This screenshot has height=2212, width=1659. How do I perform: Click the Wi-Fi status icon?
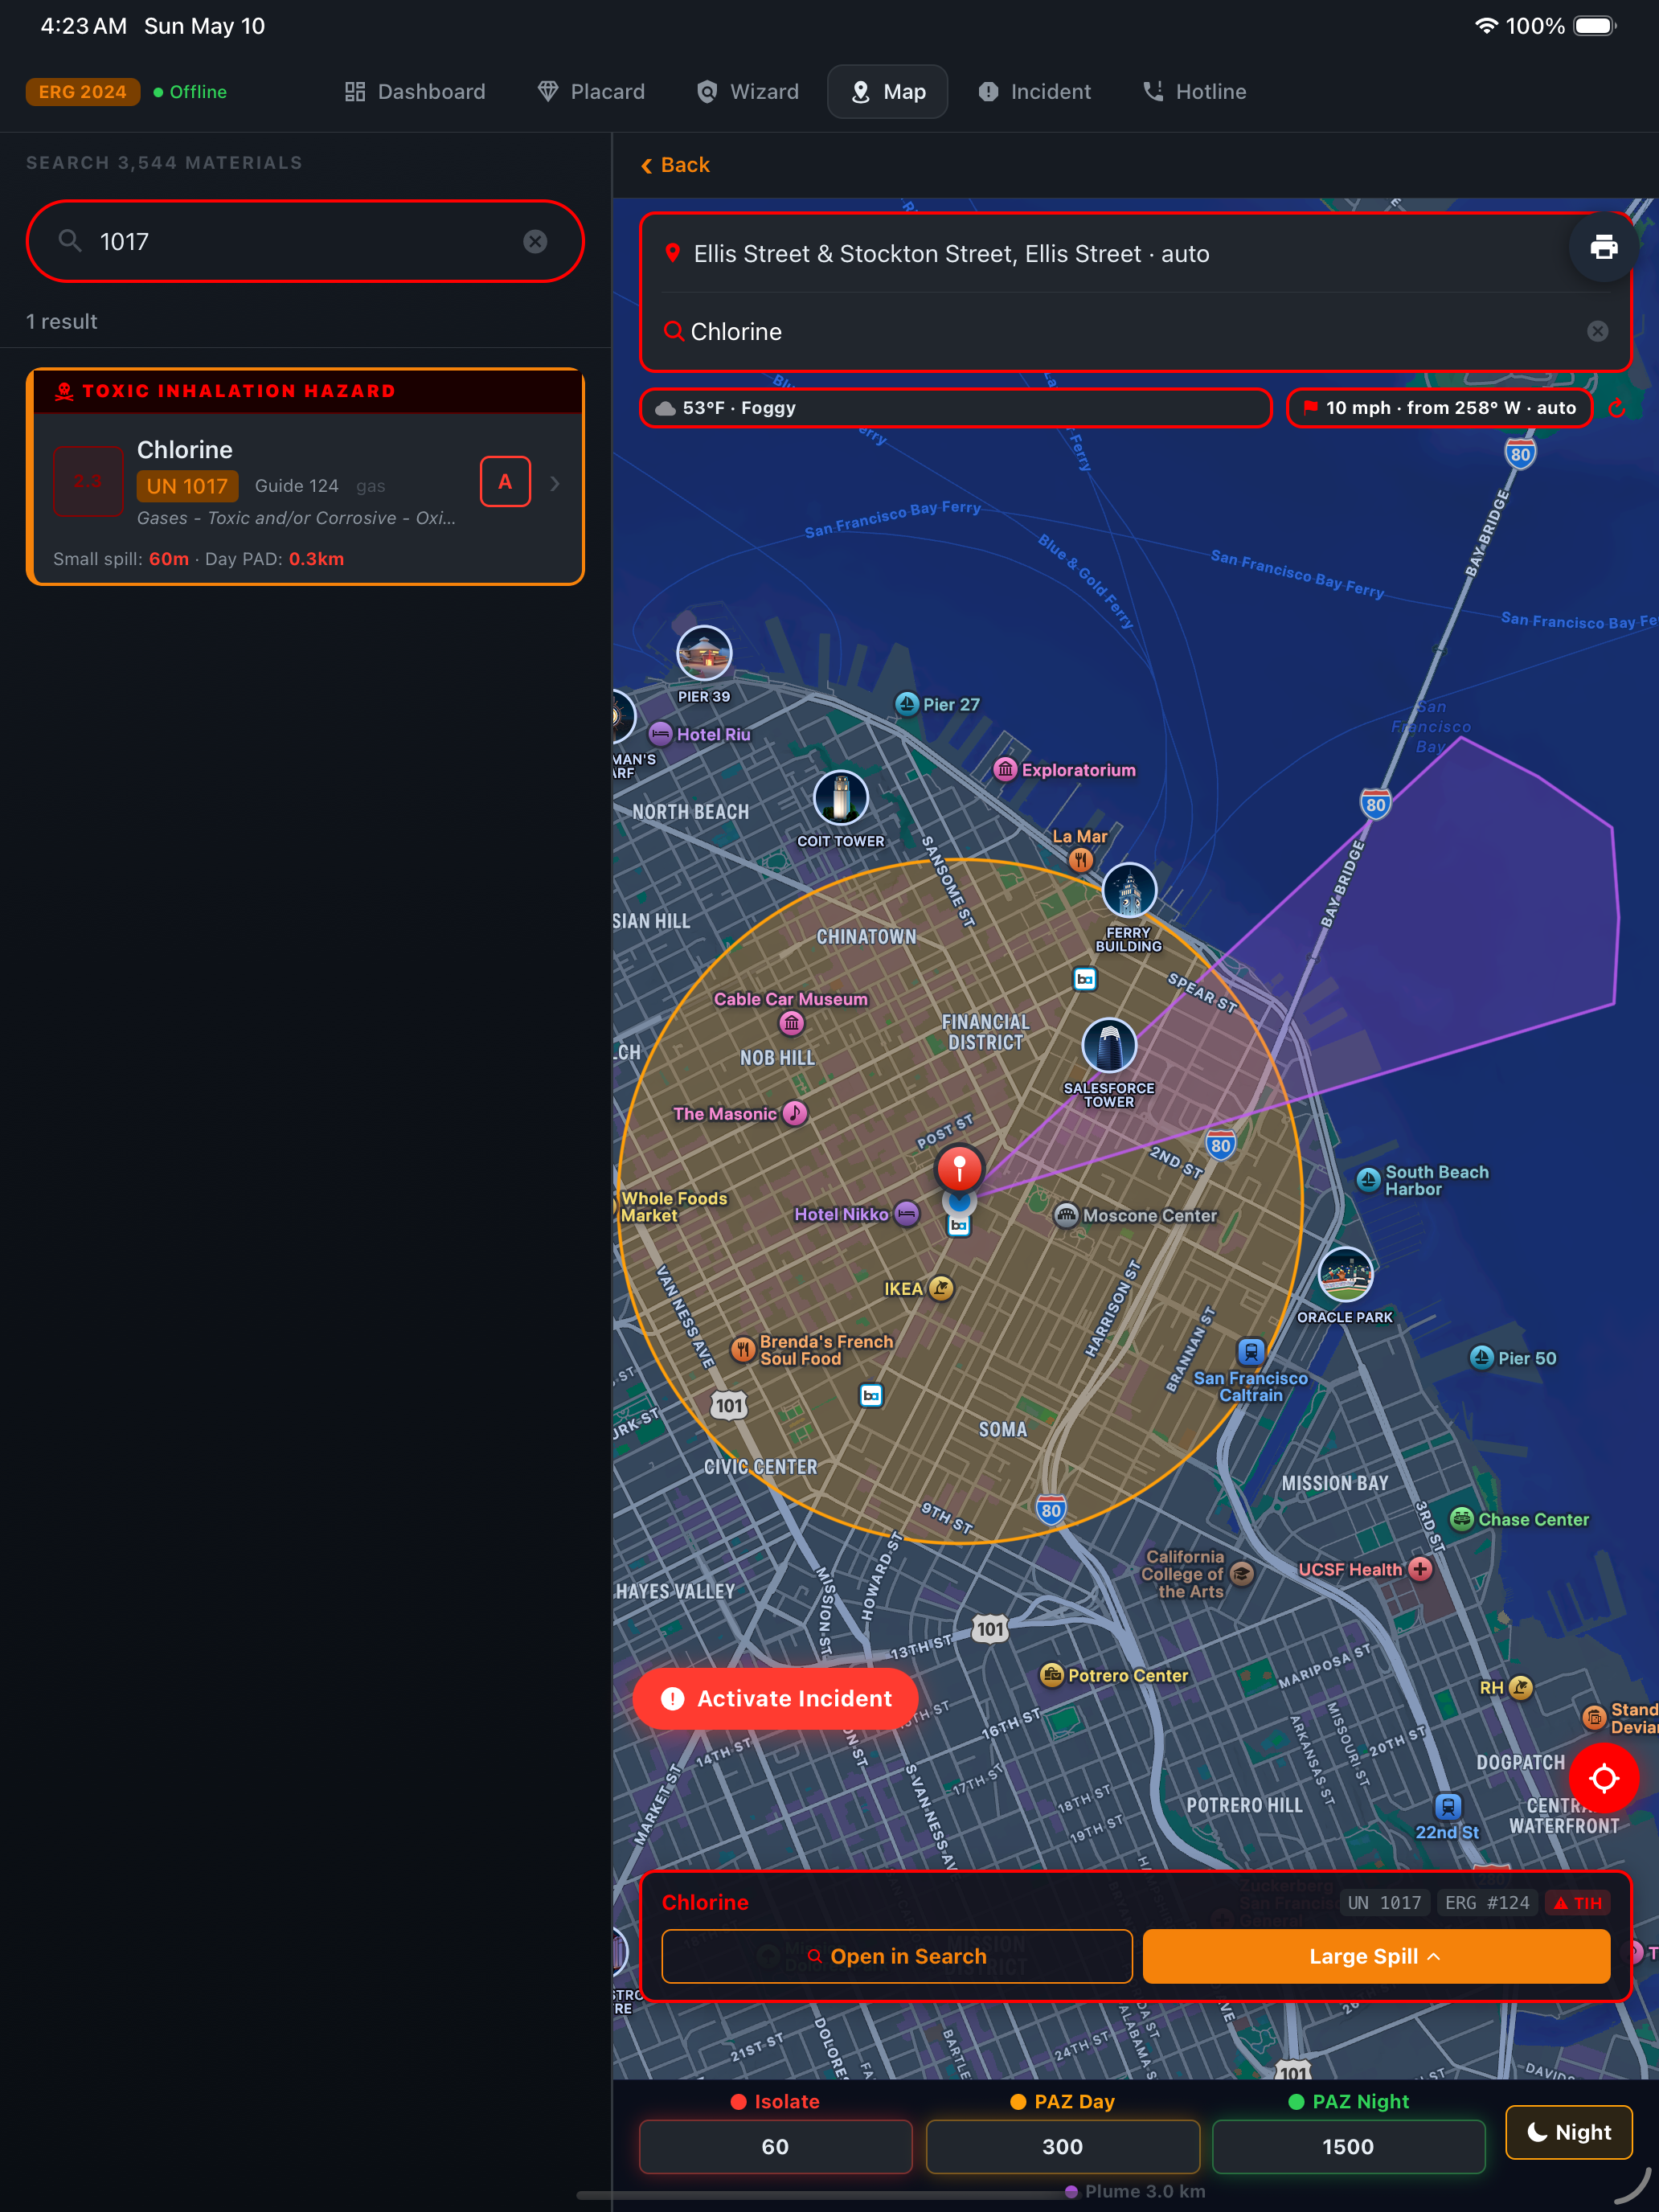(1486, 26)
